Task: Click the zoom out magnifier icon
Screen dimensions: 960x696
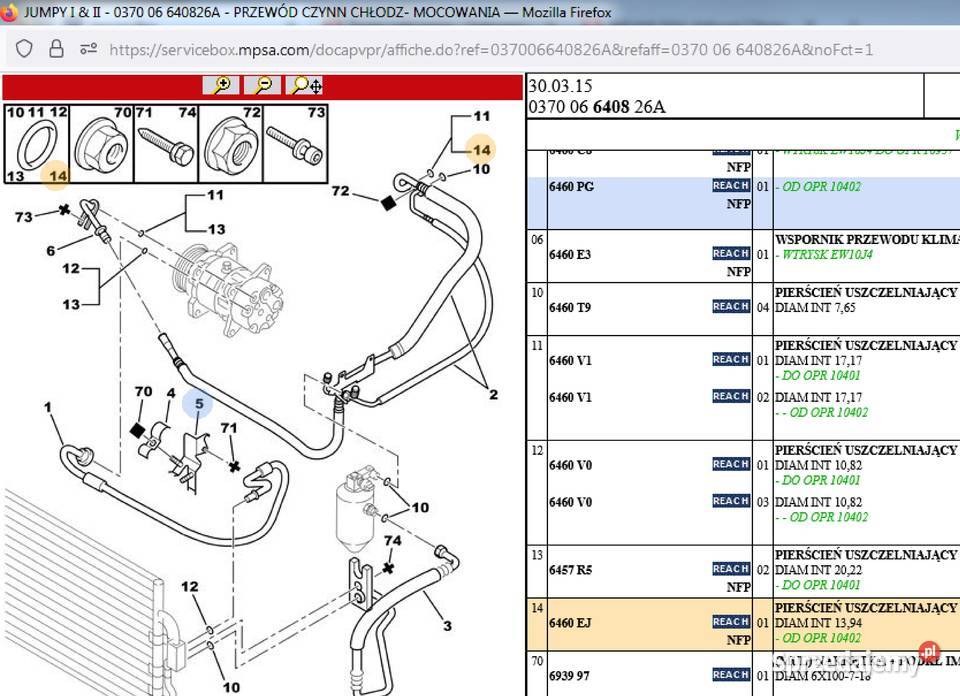Action: tap(262, 86)
